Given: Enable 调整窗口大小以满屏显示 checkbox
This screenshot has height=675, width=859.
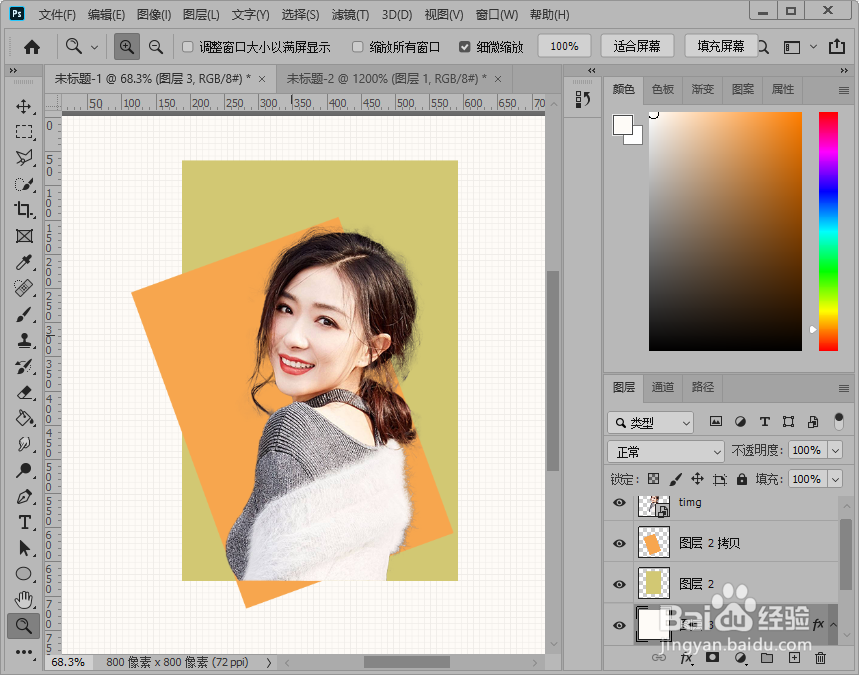Looking at the screenshot, I should pyautogui.click(x=187, y=47).
